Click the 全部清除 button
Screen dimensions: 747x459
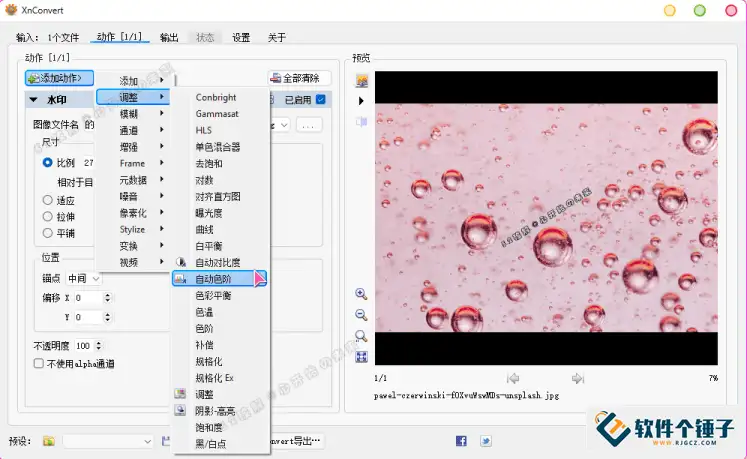pyautogui.click(x=299, y=78)
